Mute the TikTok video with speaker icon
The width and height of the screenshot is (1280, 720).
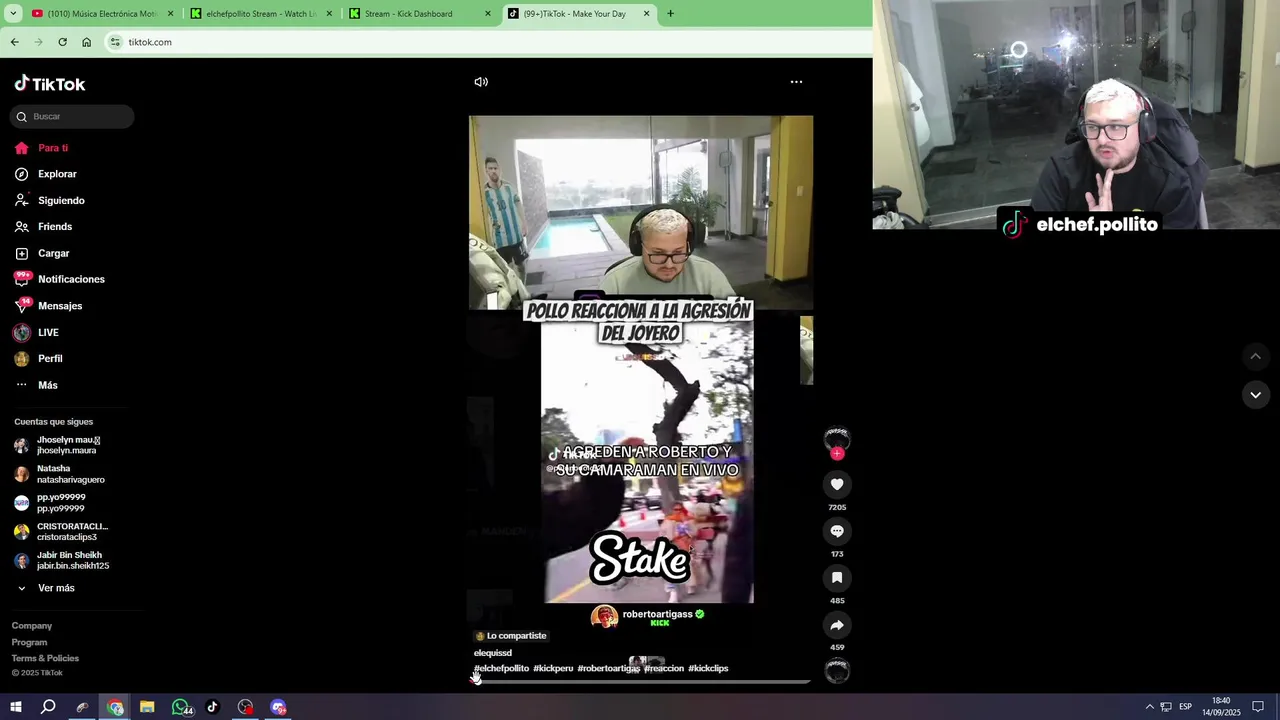pos(481,82)
